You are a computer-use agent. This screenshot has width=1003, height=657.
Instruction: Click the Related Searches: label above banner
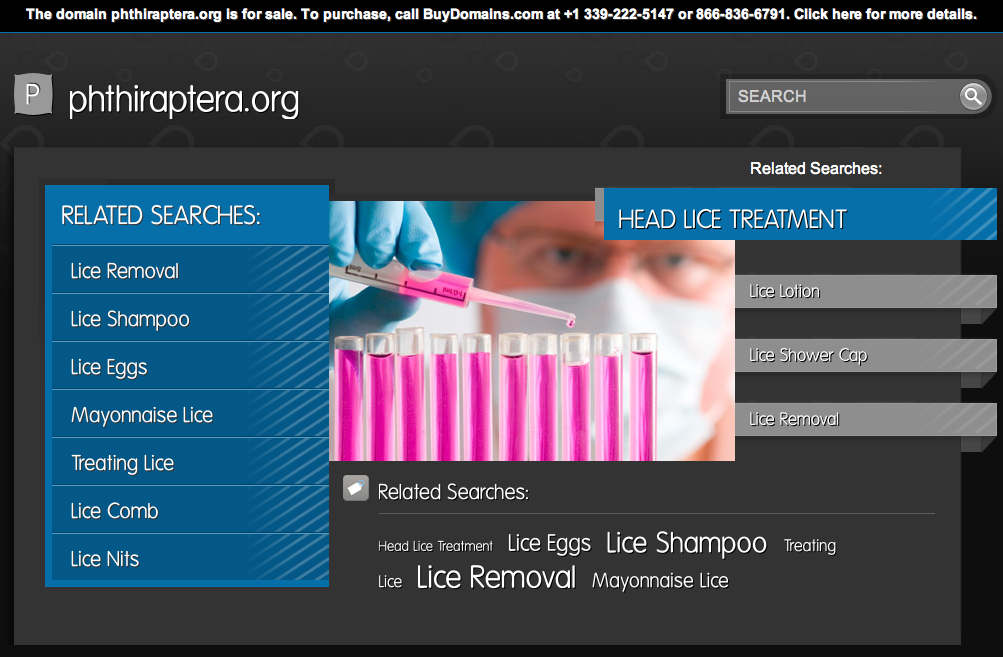(816, 168)
